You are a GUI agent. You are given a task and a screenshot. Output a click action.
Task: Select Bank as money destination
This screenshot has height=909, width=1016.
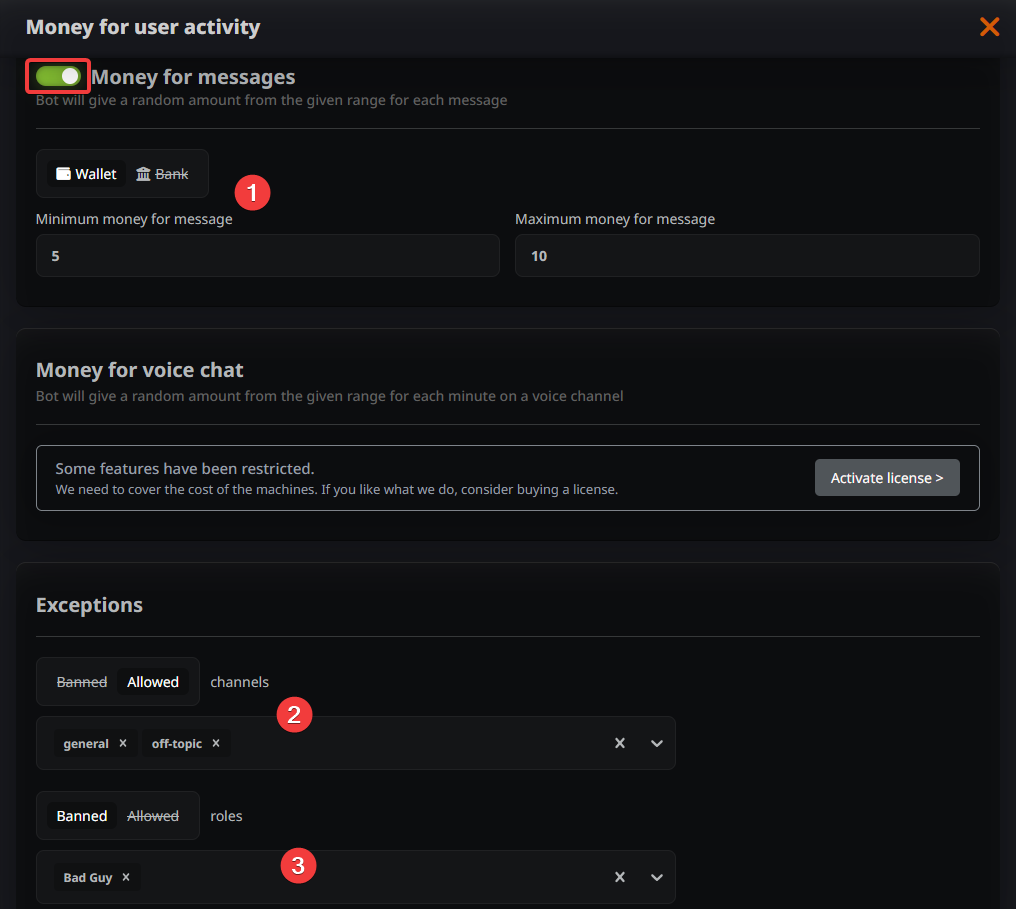(x=162, y=174)
